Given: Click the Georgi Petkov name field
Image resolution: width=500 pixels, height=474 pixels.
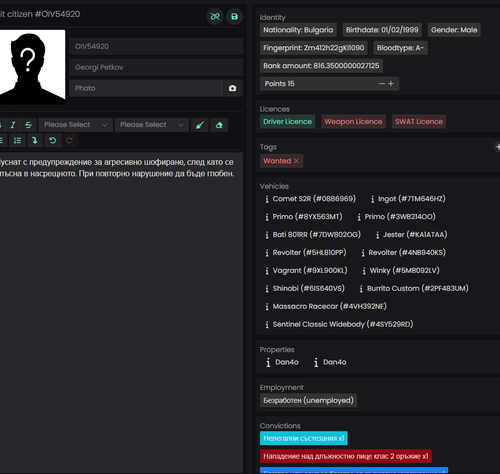Looking at the screenshot, I should 156,67.
